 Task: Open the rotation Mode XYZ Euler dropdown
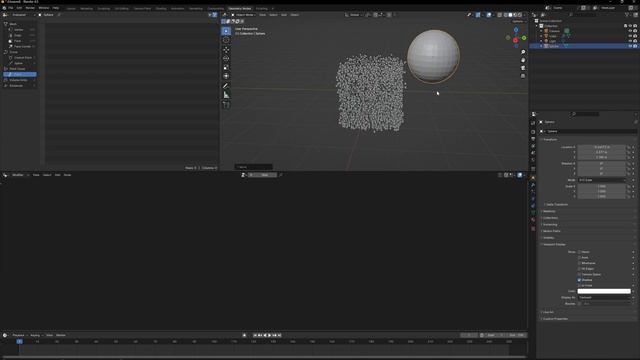602,180
